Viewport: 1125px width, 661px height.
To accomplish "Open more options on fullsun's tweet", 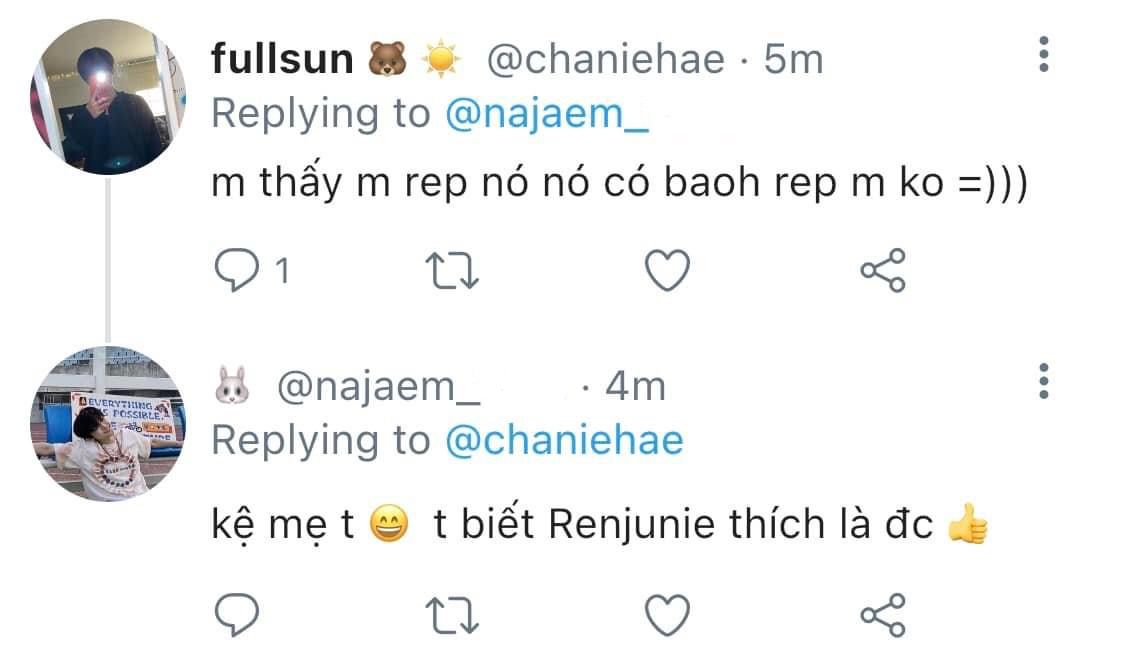I will point(1043,54).
